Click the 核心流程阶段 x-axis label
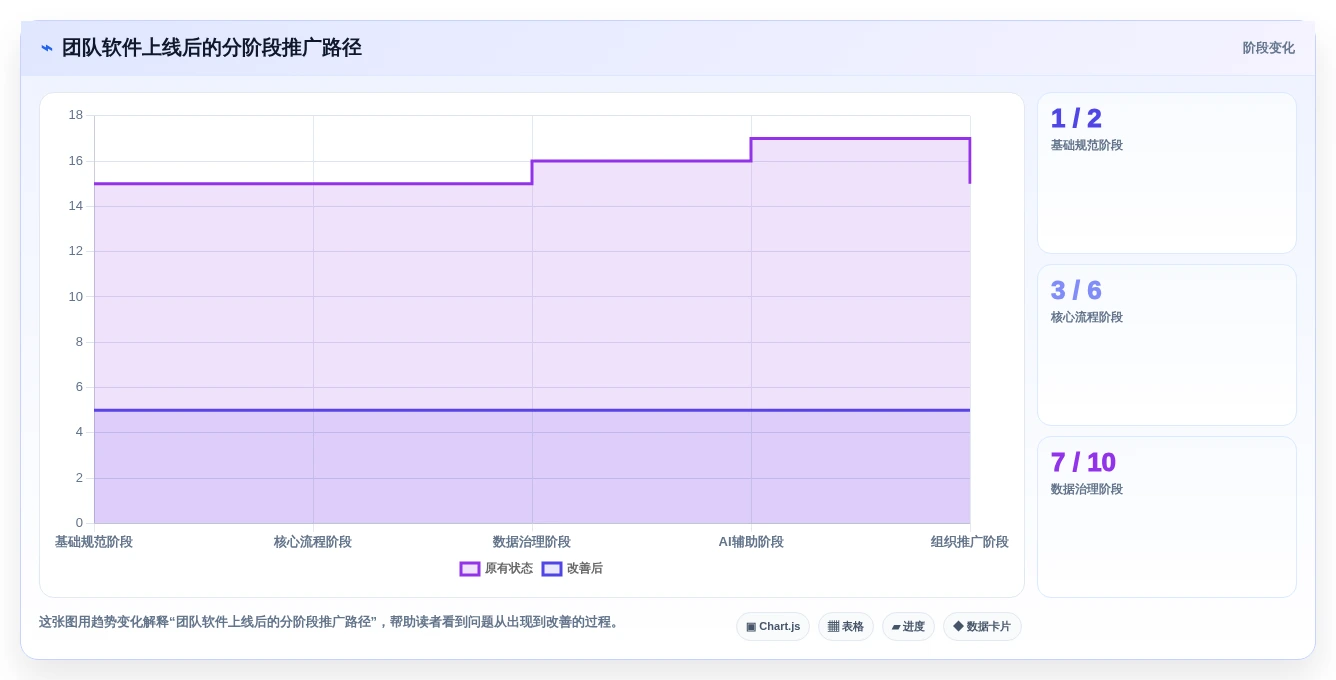 [x=313, y=542]
